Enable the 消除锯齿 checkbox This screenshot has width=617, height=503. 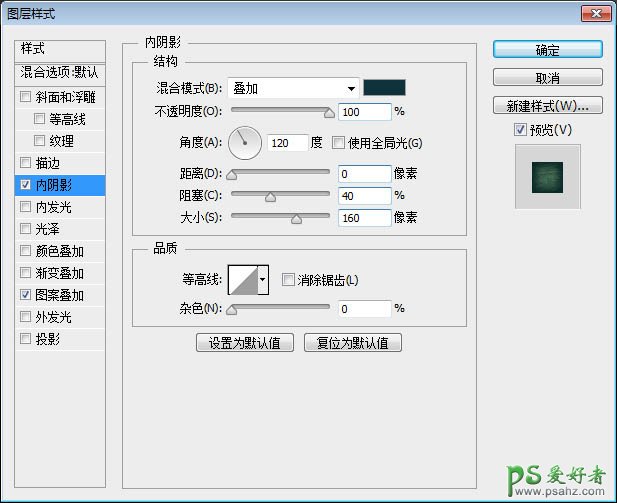pos(288,280)
